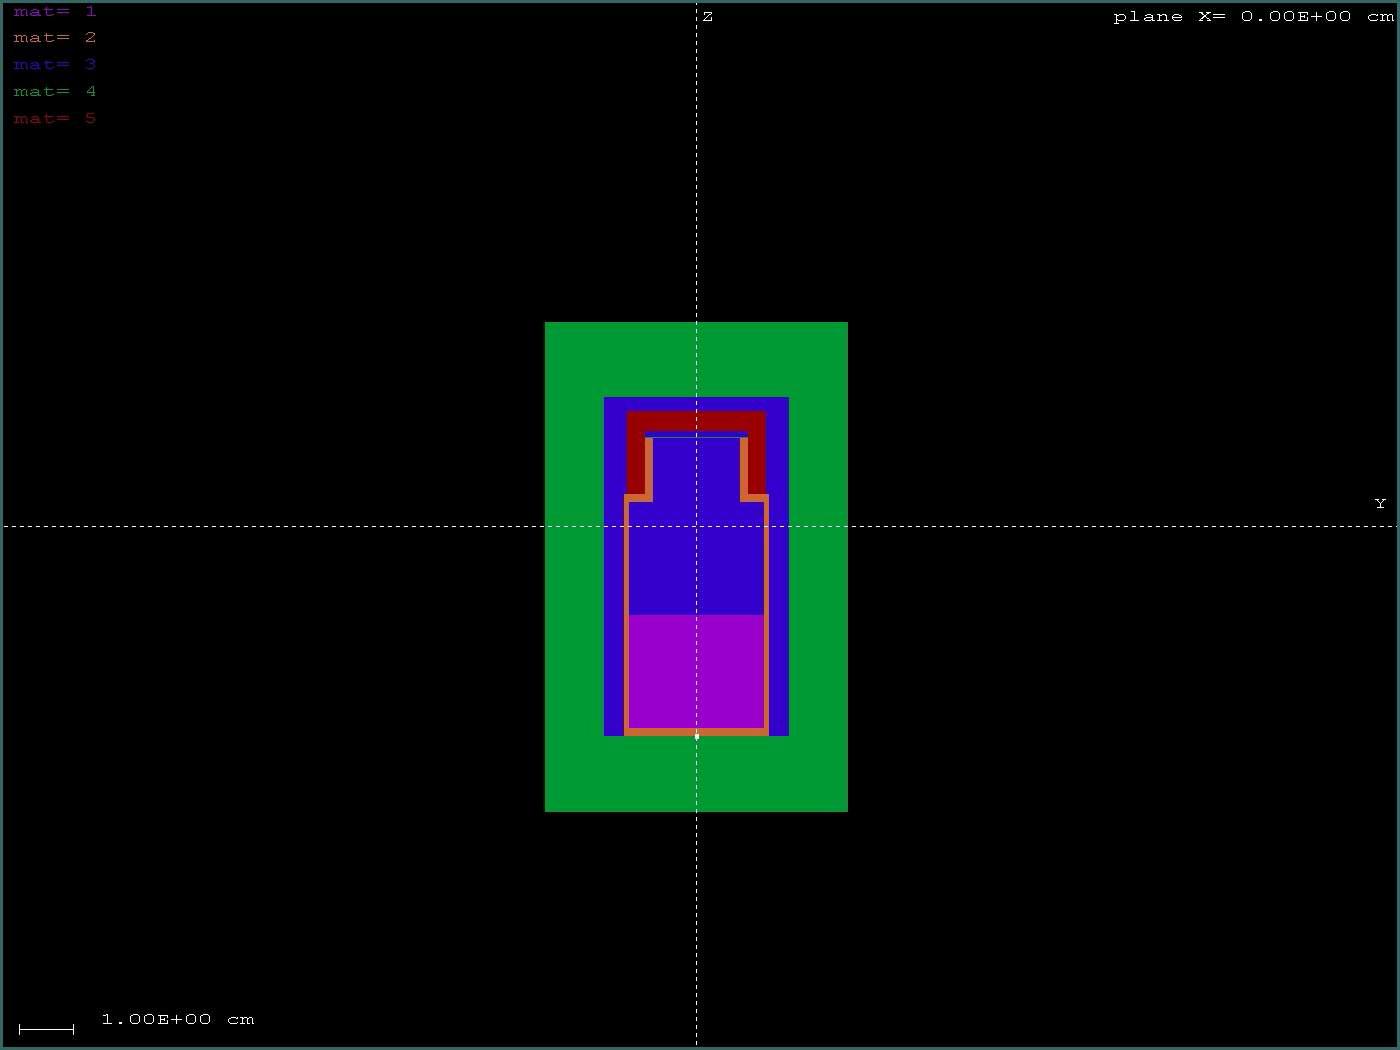Click the "mat= 4" legend entry
This screenshot has height=1050, width=1400.
[x=55, y=92]
